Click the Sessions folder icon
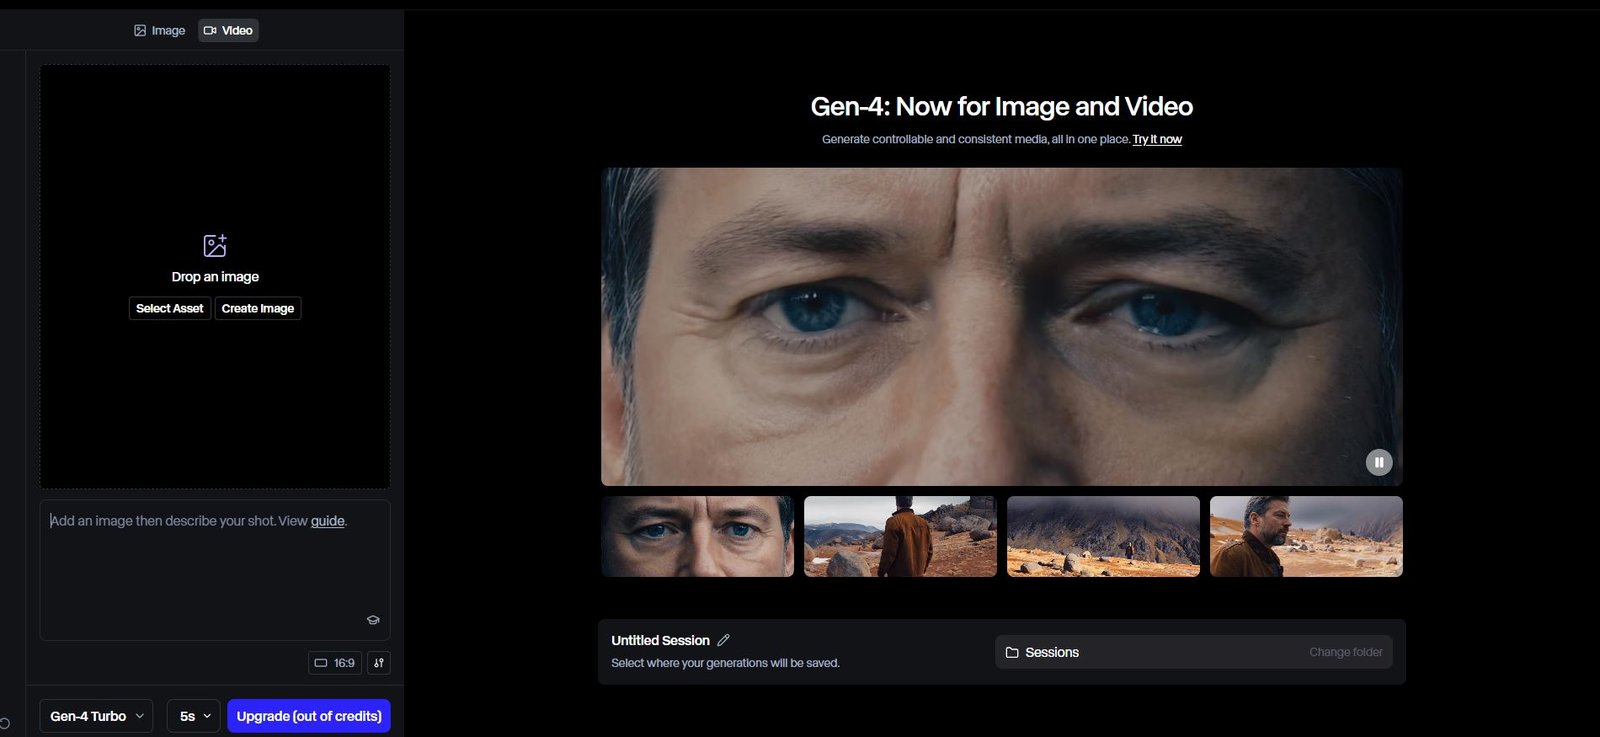 click(x=1012, y=652)
